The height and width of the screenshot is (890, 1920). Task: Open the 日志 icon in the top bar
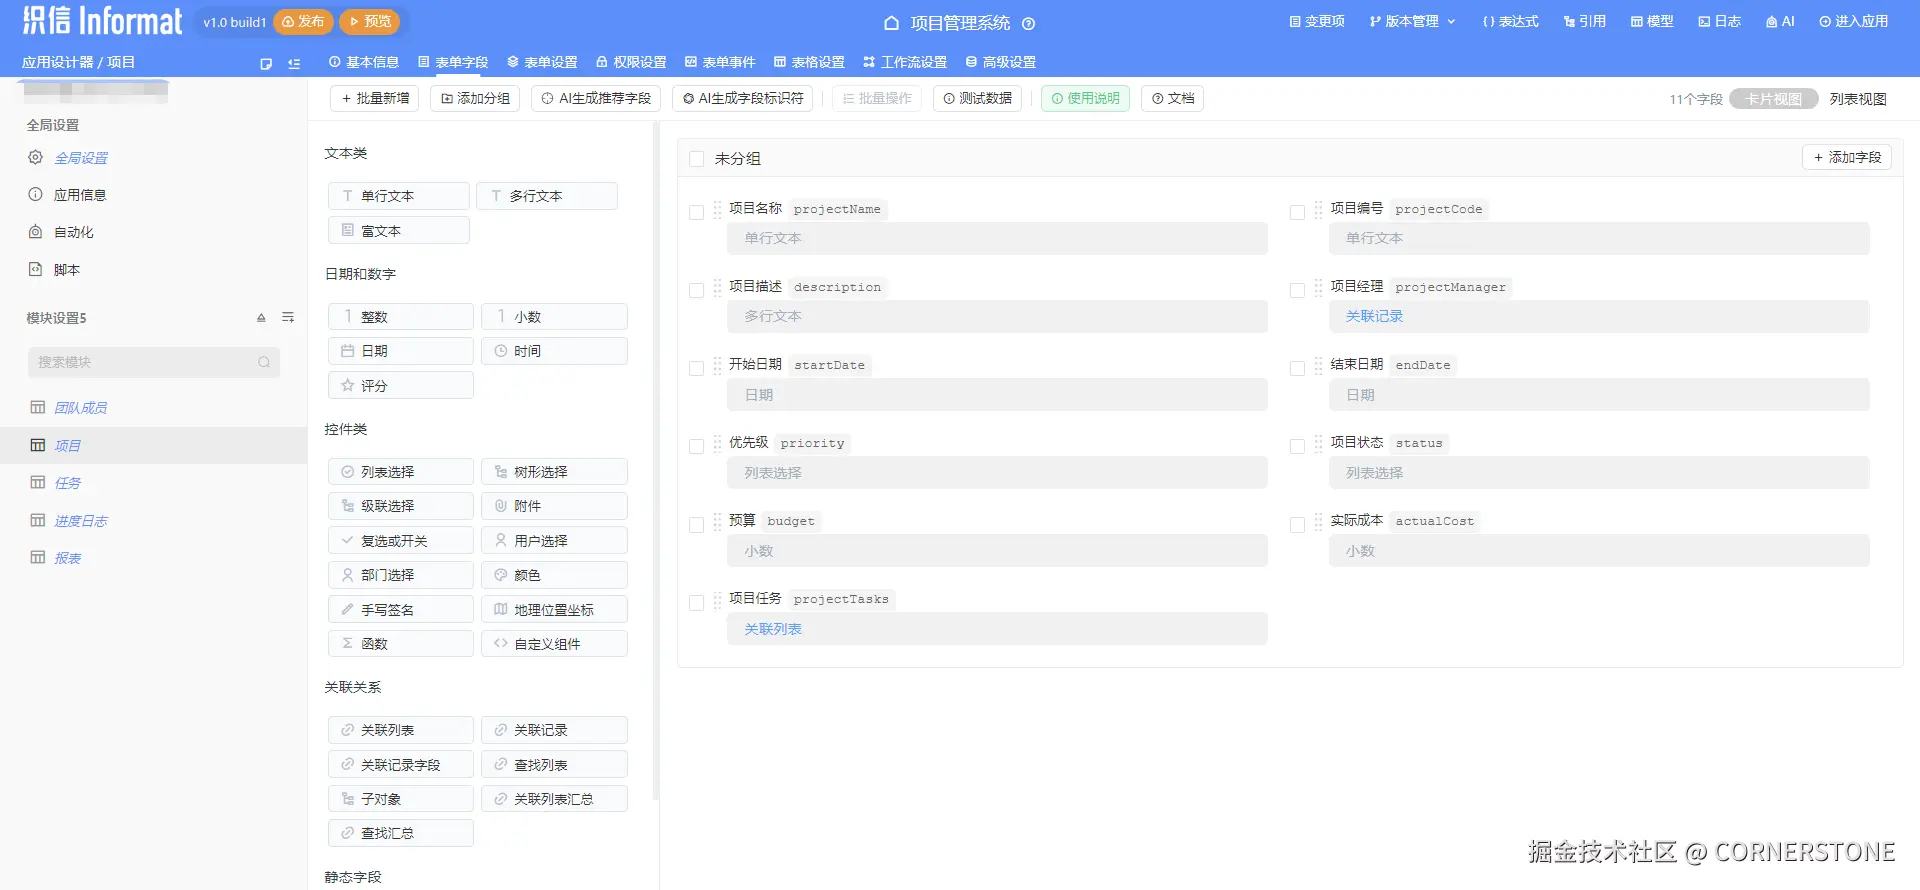(1719, 21)
